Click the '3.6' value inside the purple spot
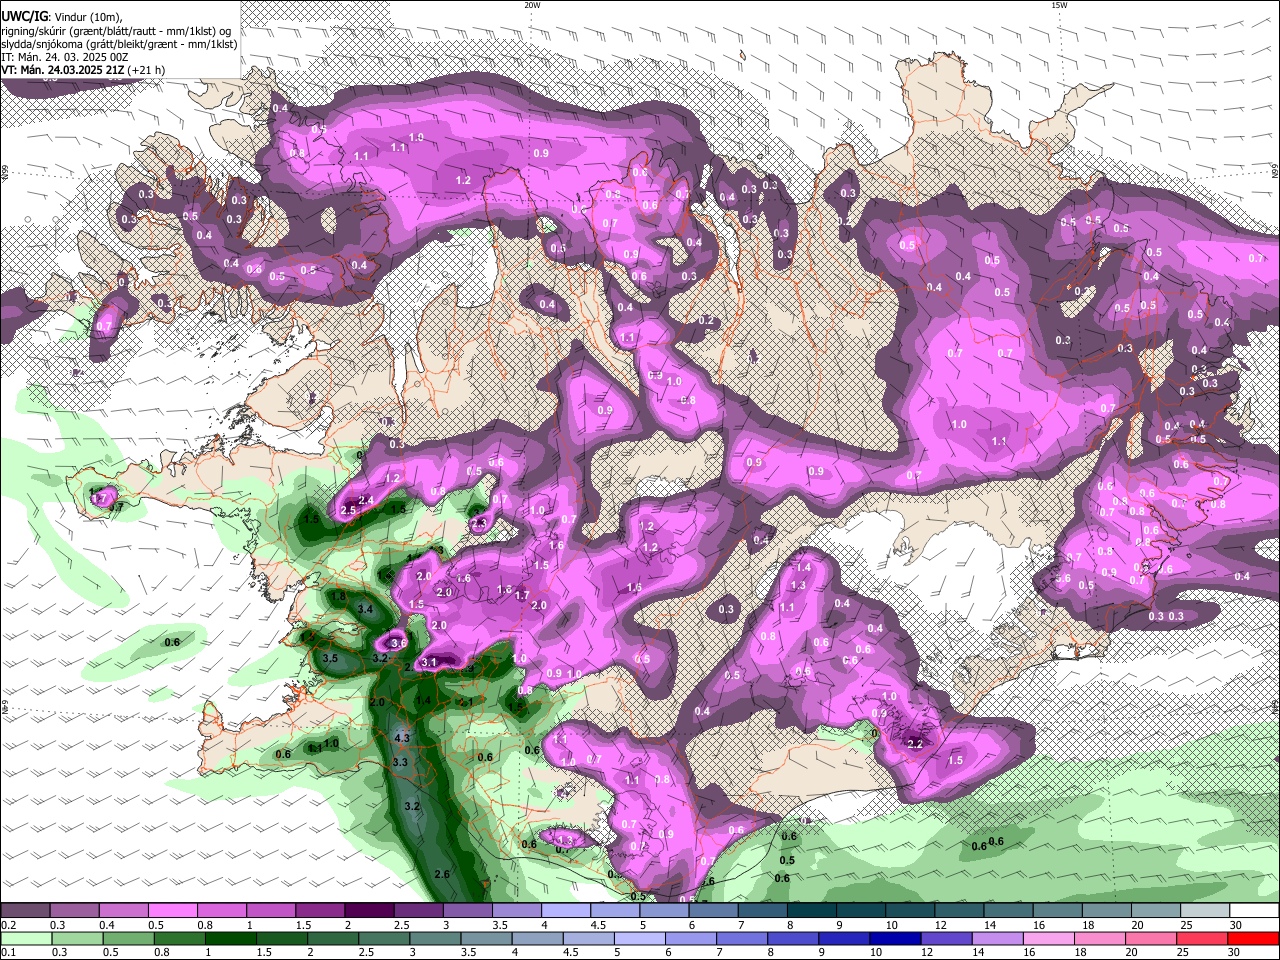 [399, 643]
